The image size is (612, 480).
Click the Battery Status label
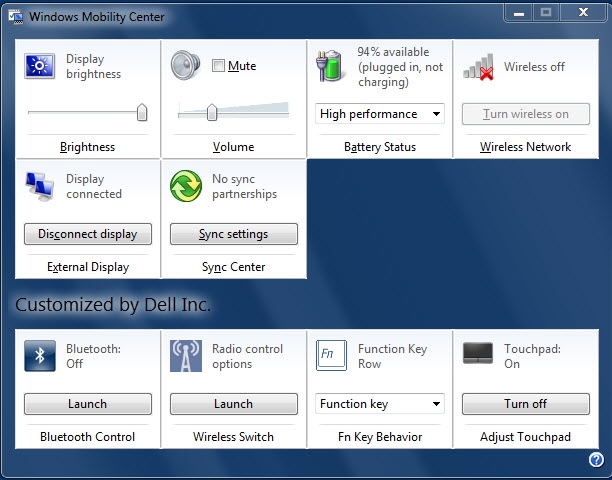[x=380, y=147]
